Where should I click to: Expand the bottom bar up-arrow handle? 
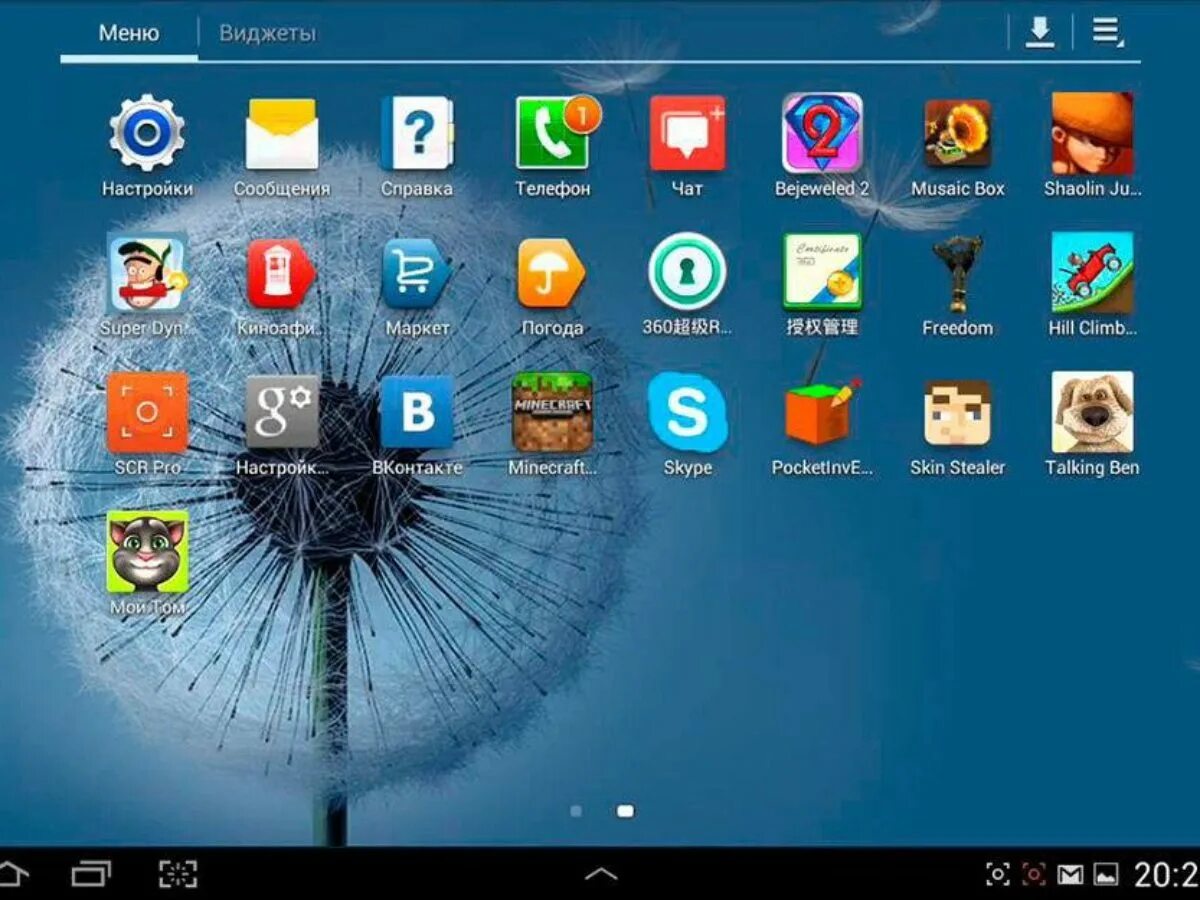[x=600, y=874]
